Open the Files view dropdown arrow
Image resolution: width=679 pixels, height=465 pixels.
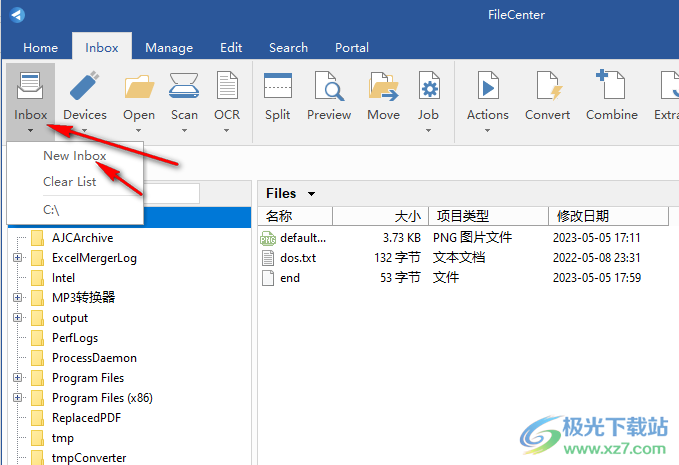point(311,194)
